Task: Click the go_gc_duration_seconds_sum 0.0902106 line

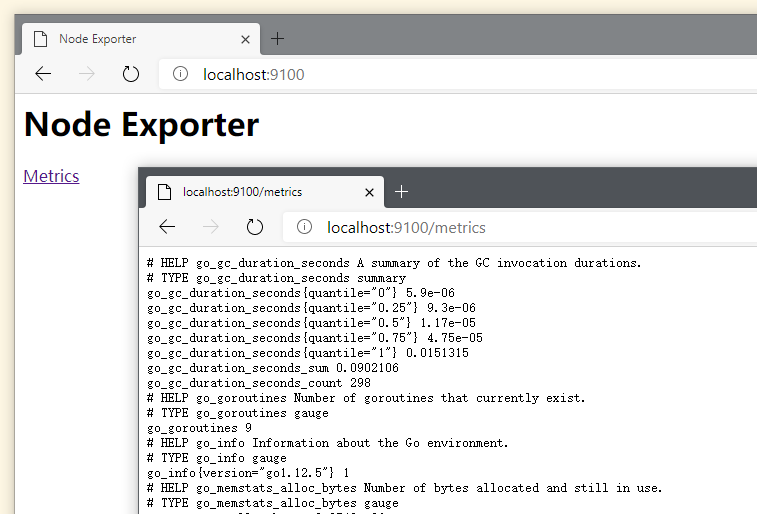Action: point(273,368)
